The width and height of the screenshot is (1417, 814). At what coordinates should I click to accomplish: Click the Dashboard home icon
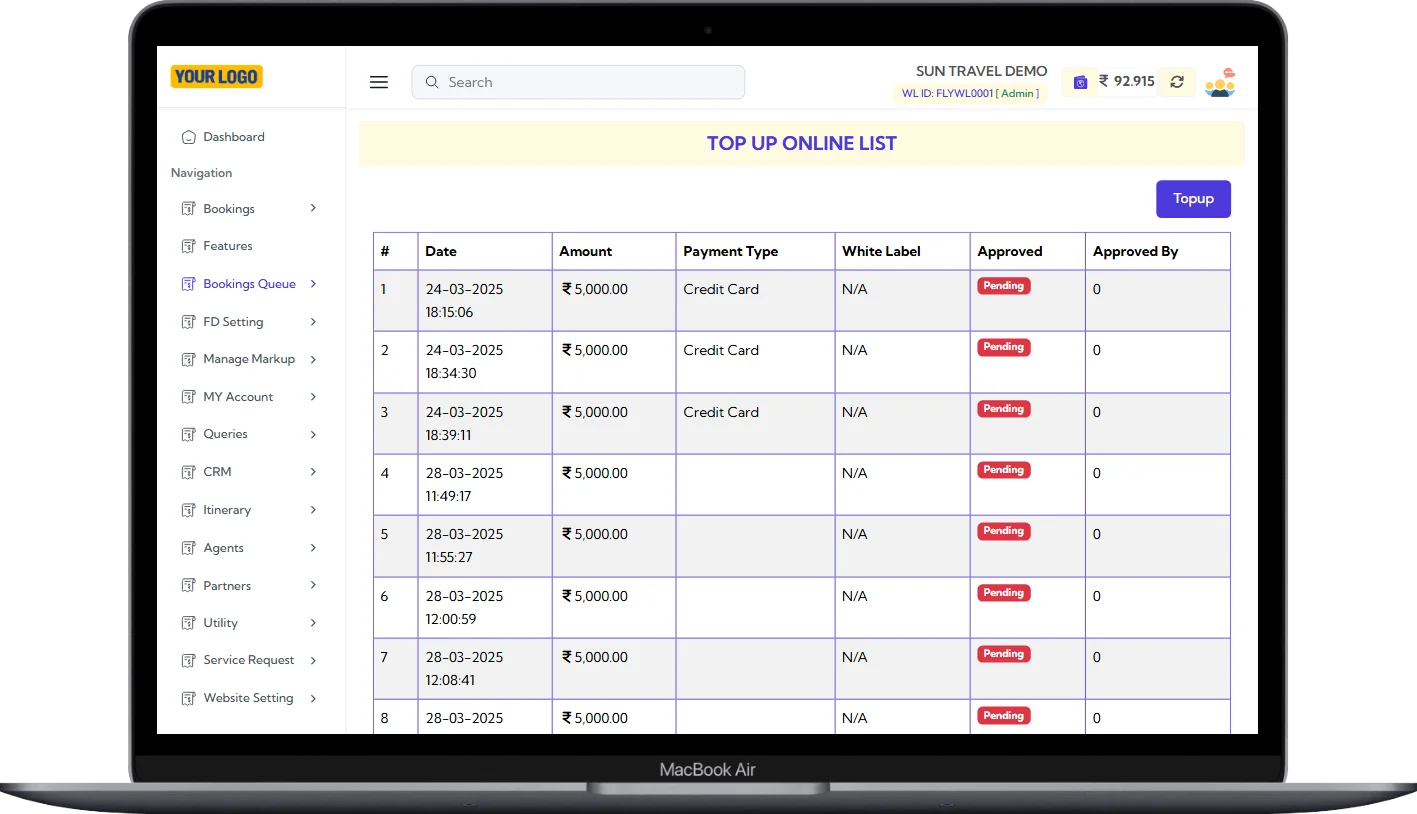[188, 137]
